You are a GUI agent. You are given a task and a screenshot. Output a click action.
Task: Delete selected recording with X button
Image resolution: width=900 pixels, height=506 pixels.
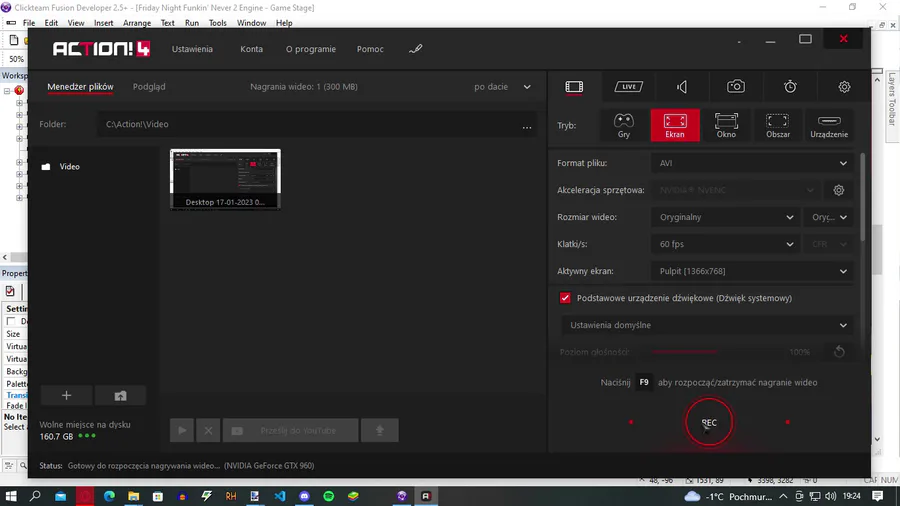208,430
